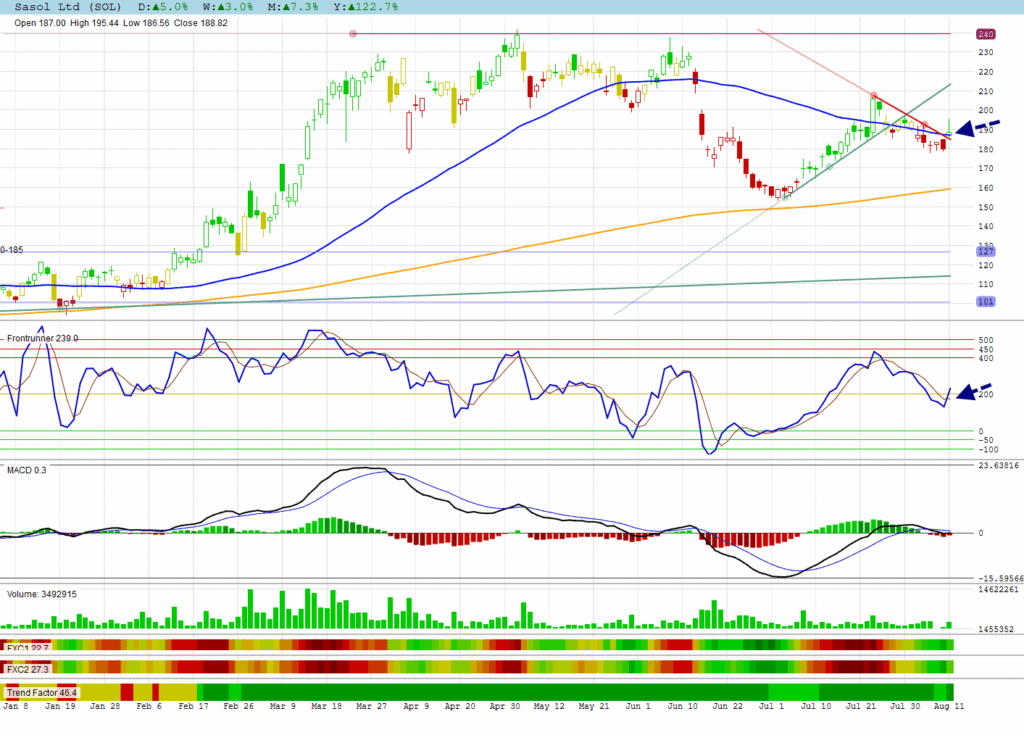Viewport: 1024px width, 735px height.
Task: Click the 110 price axis label
Action: [x=985, y=285]
